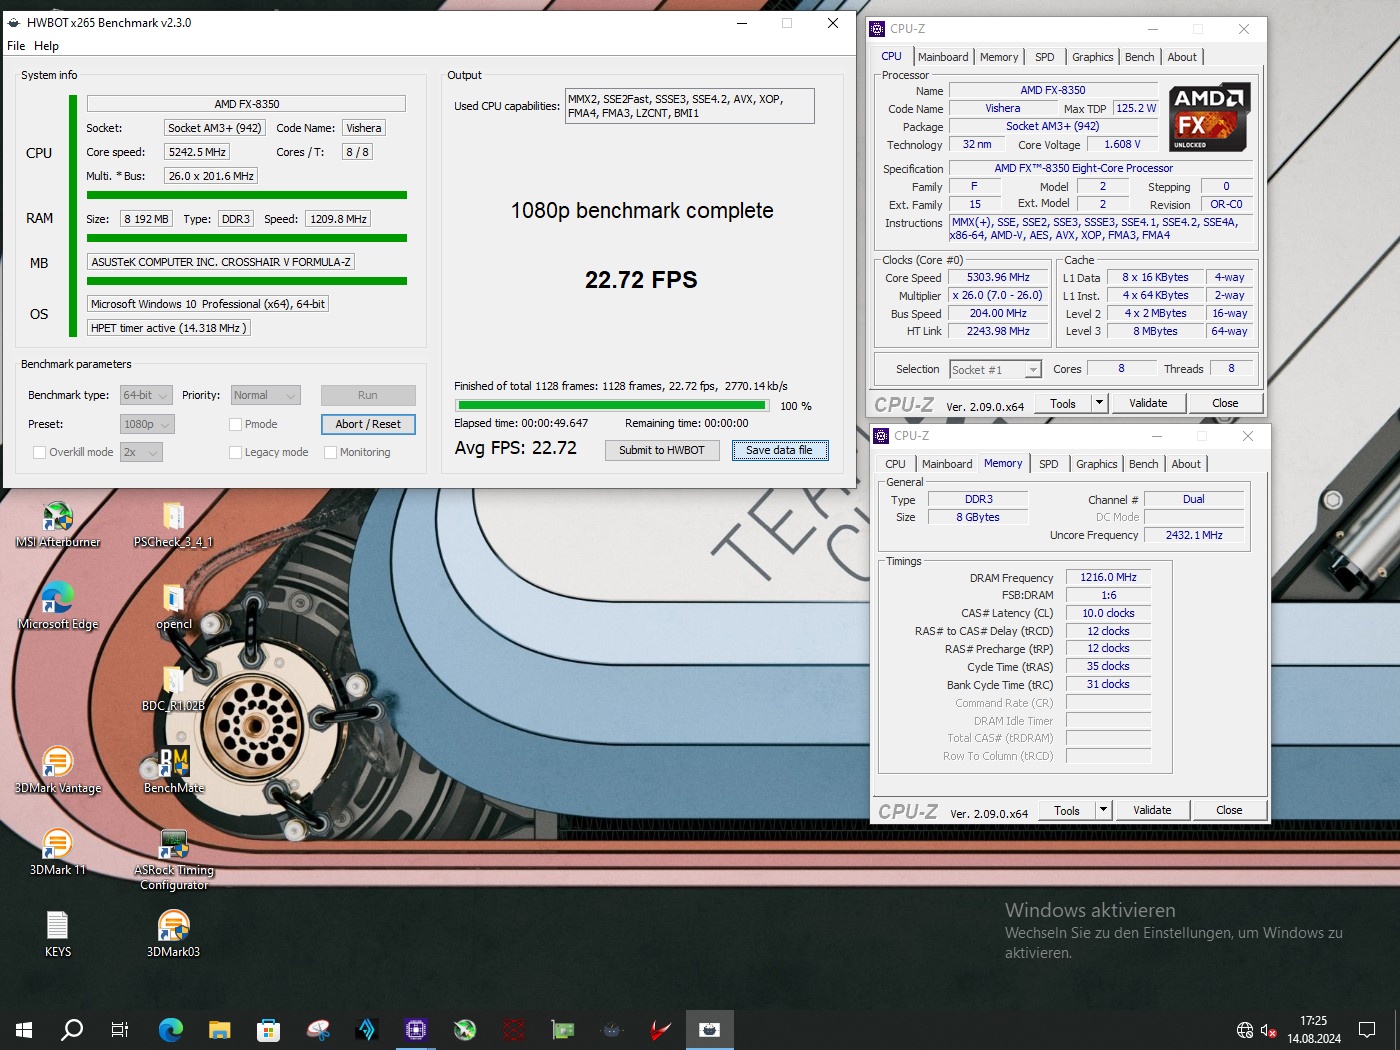Open MSI Afterburner desktop shortcut
The height and width of the screenshot is (1050, 1400).
coord(58,524)
